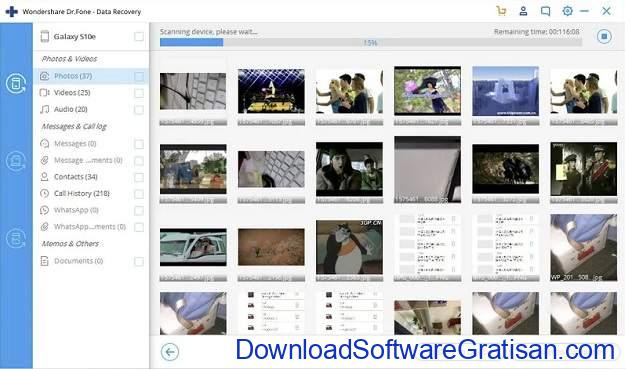
Task: Tick the Audio (20) checkbox
Action: pos(139,110)
